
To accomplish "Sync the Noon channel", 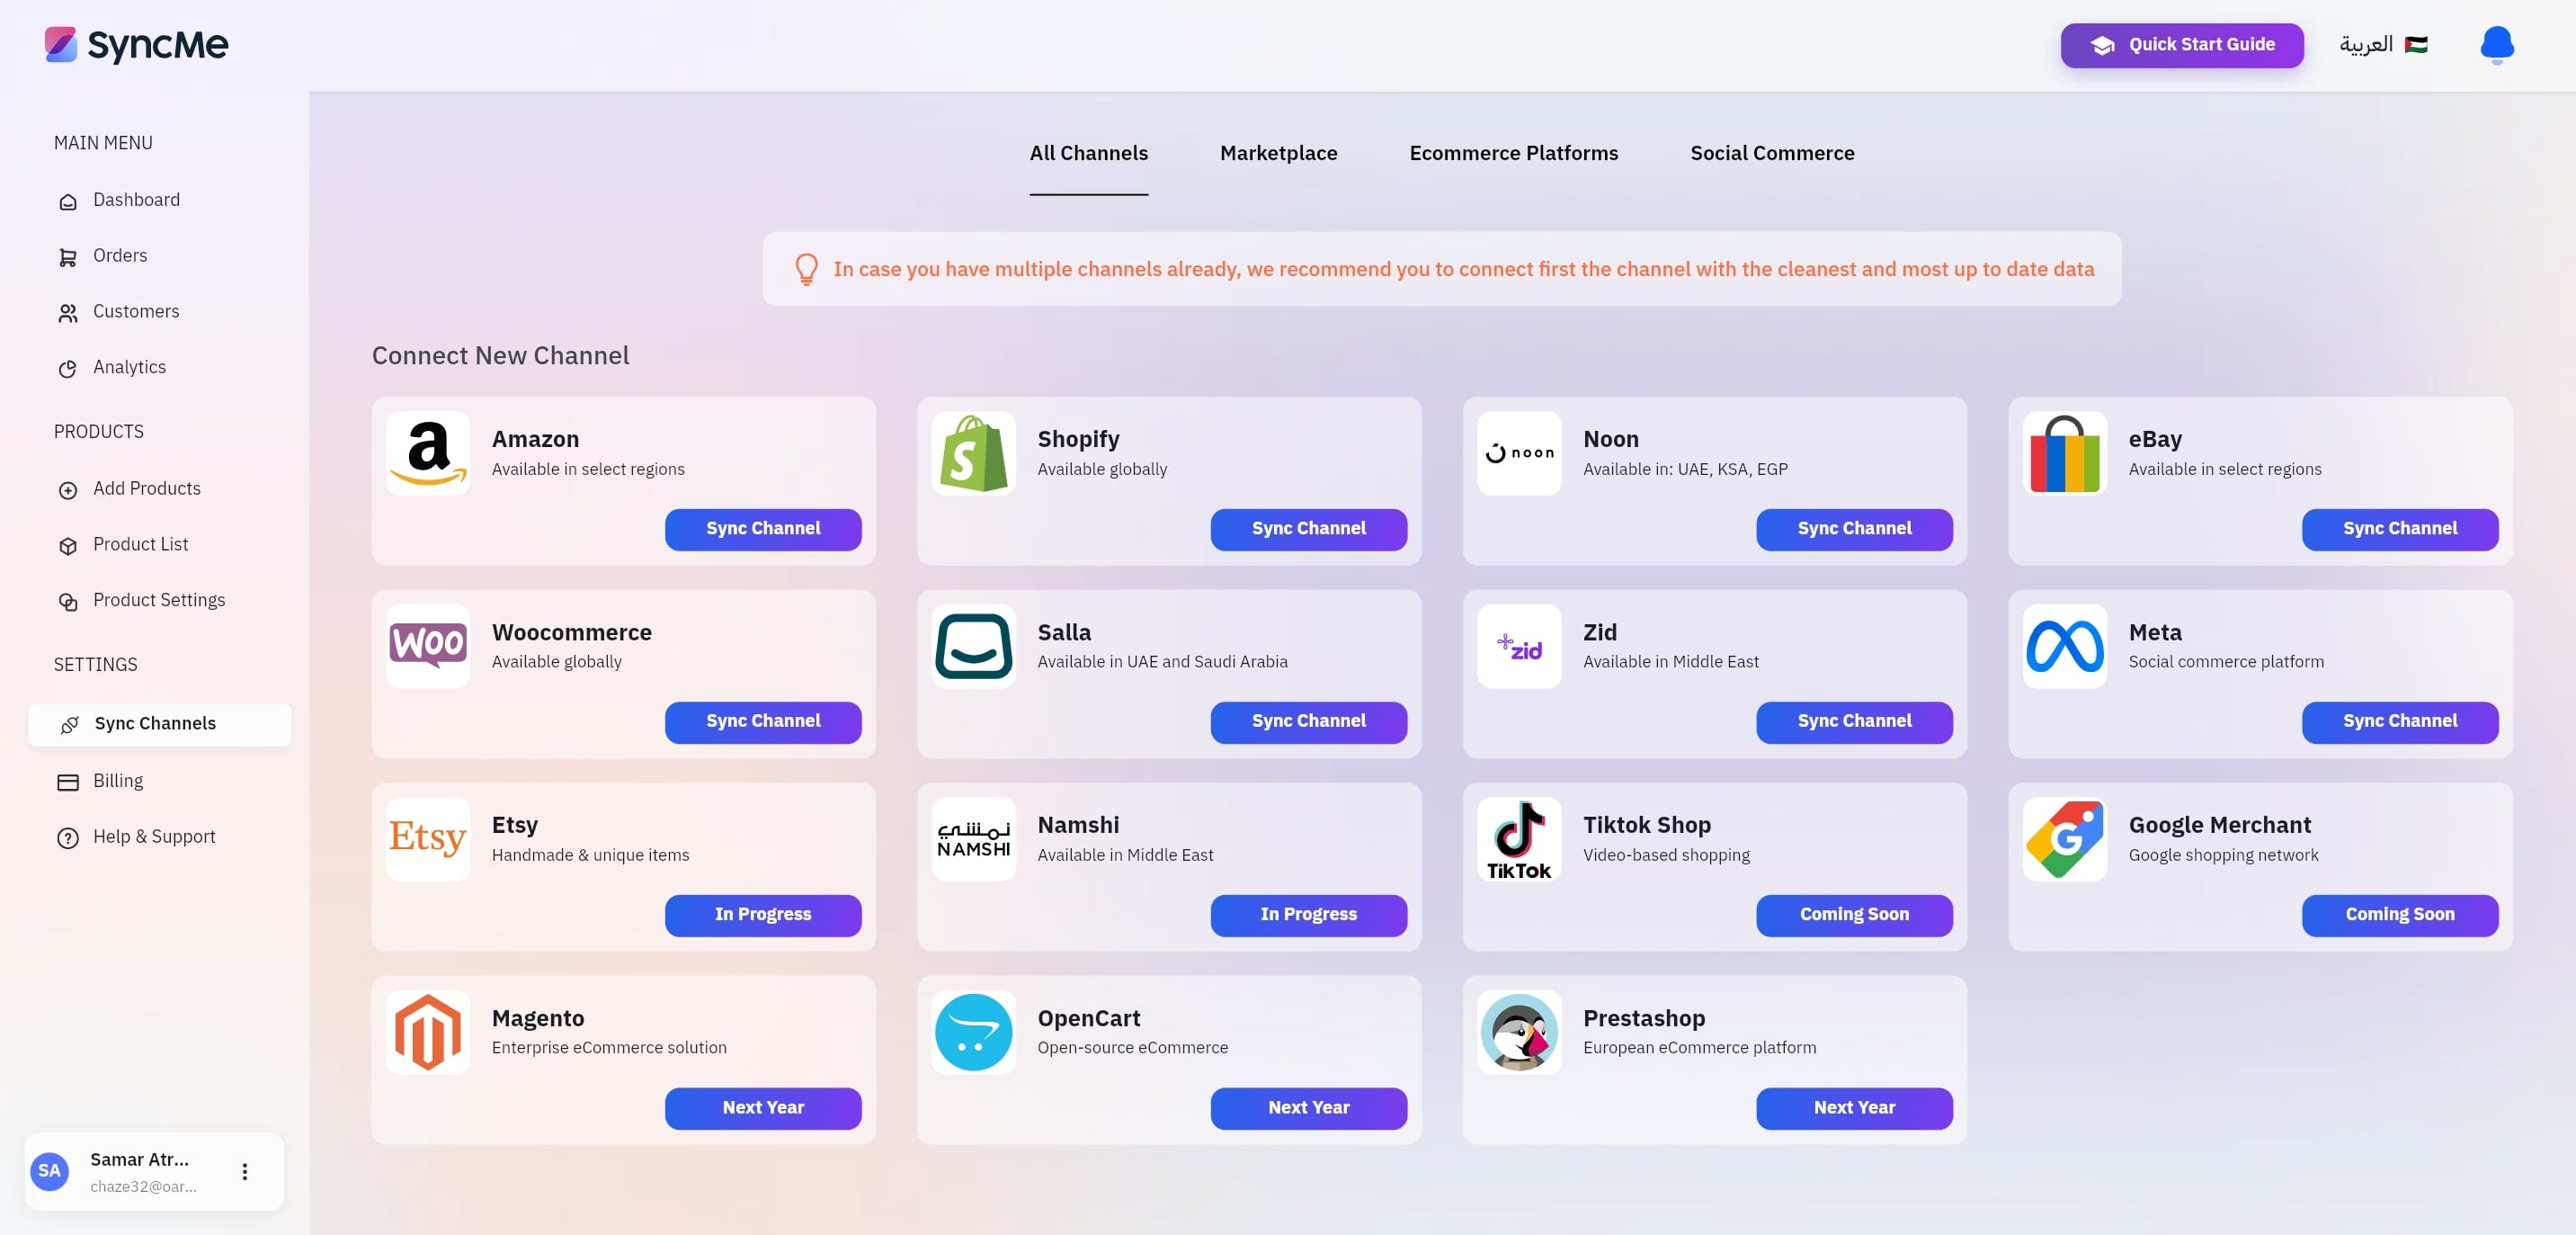I will click(x=1854, y=529).
